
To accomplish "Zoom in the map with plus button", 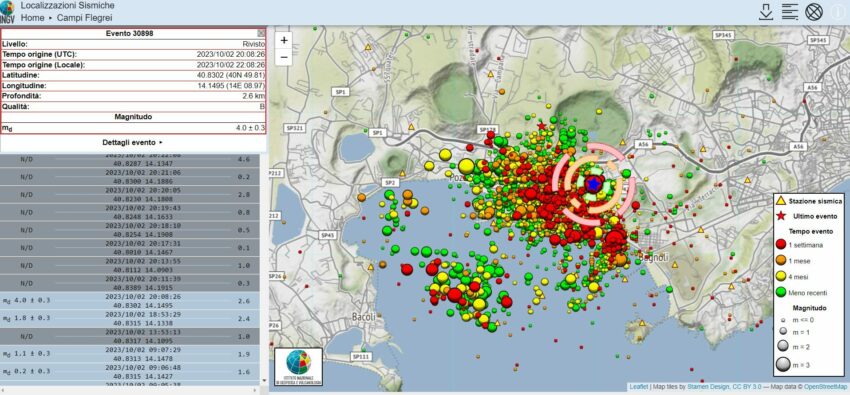I will 284,40.
